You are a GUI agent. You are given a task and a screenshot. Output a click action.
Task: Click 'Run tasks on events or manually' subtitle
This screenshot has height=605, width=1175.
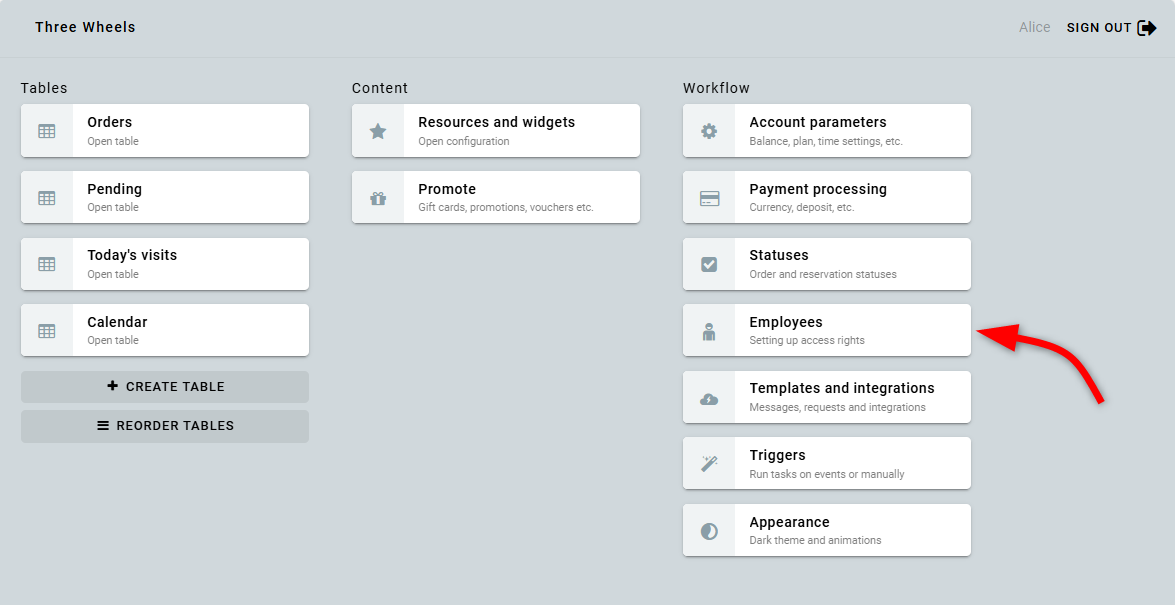[x=827, y=474]
